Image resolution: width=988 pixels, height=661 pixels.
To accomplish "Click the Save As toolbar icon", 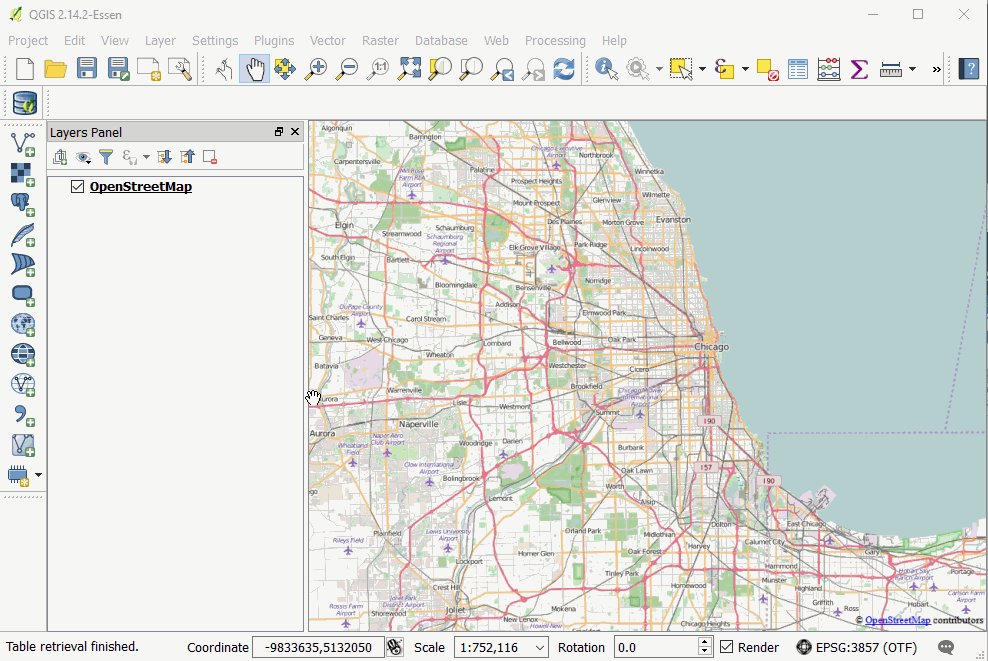I will tap(118, 68).
